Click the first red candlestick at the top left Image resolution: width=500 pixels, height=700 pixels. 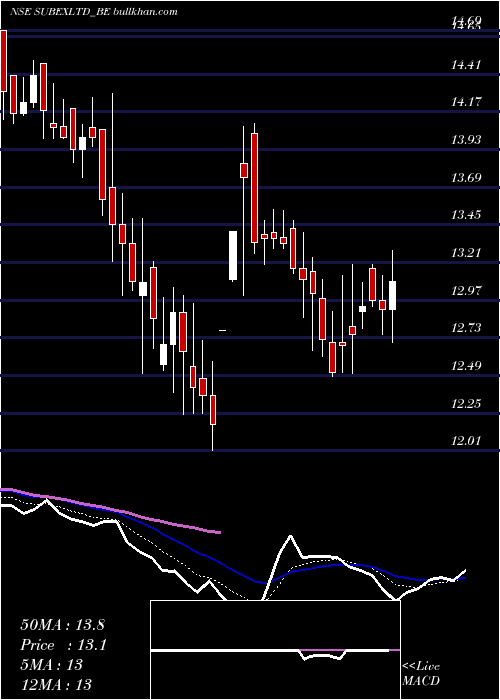3,61
